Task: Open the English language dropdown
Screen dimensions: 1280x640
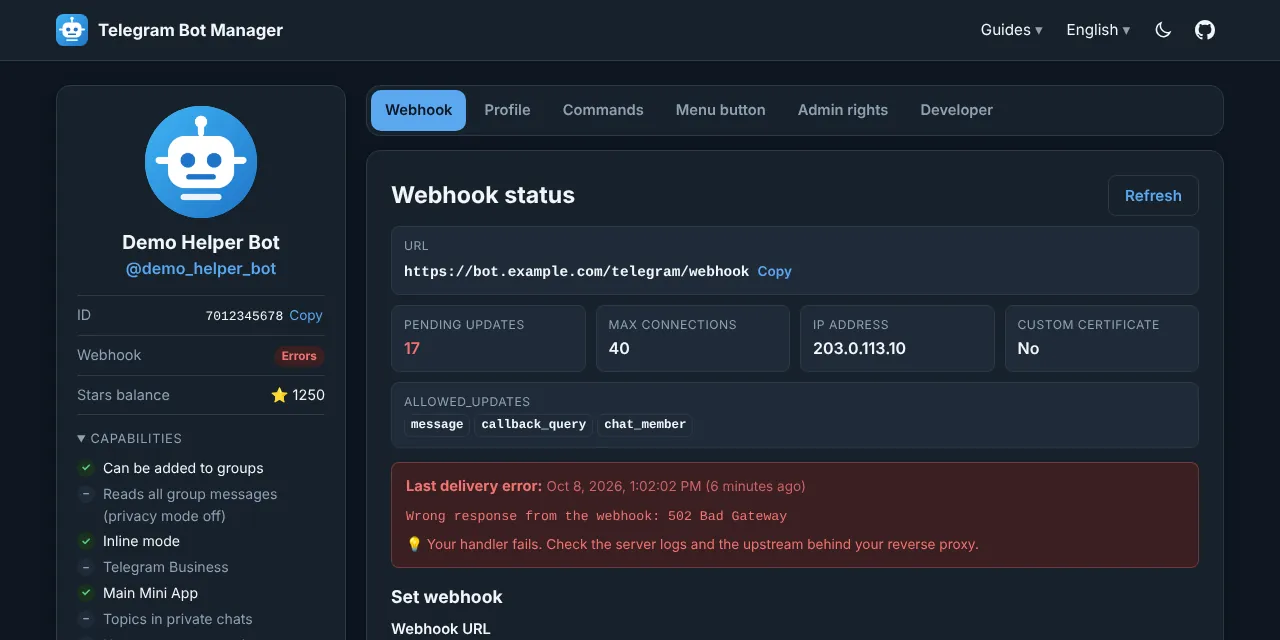Action: (x=1098, y=30)
